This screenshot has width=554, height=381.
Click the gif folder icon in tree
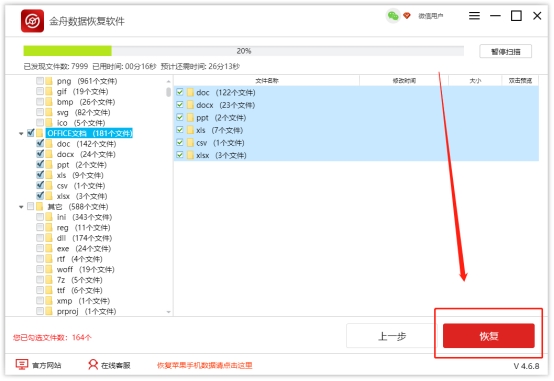click(x=49, y=92)
